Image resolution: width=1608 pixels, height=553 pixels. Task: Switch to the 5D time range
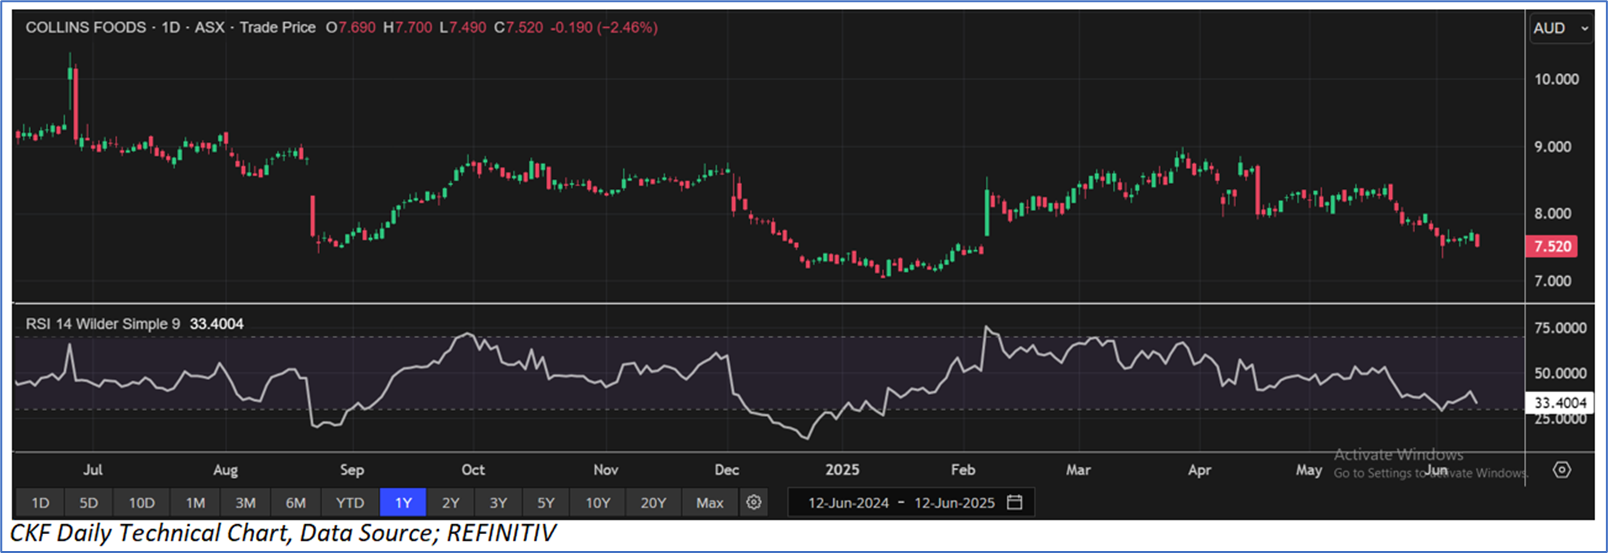point(89,502)
